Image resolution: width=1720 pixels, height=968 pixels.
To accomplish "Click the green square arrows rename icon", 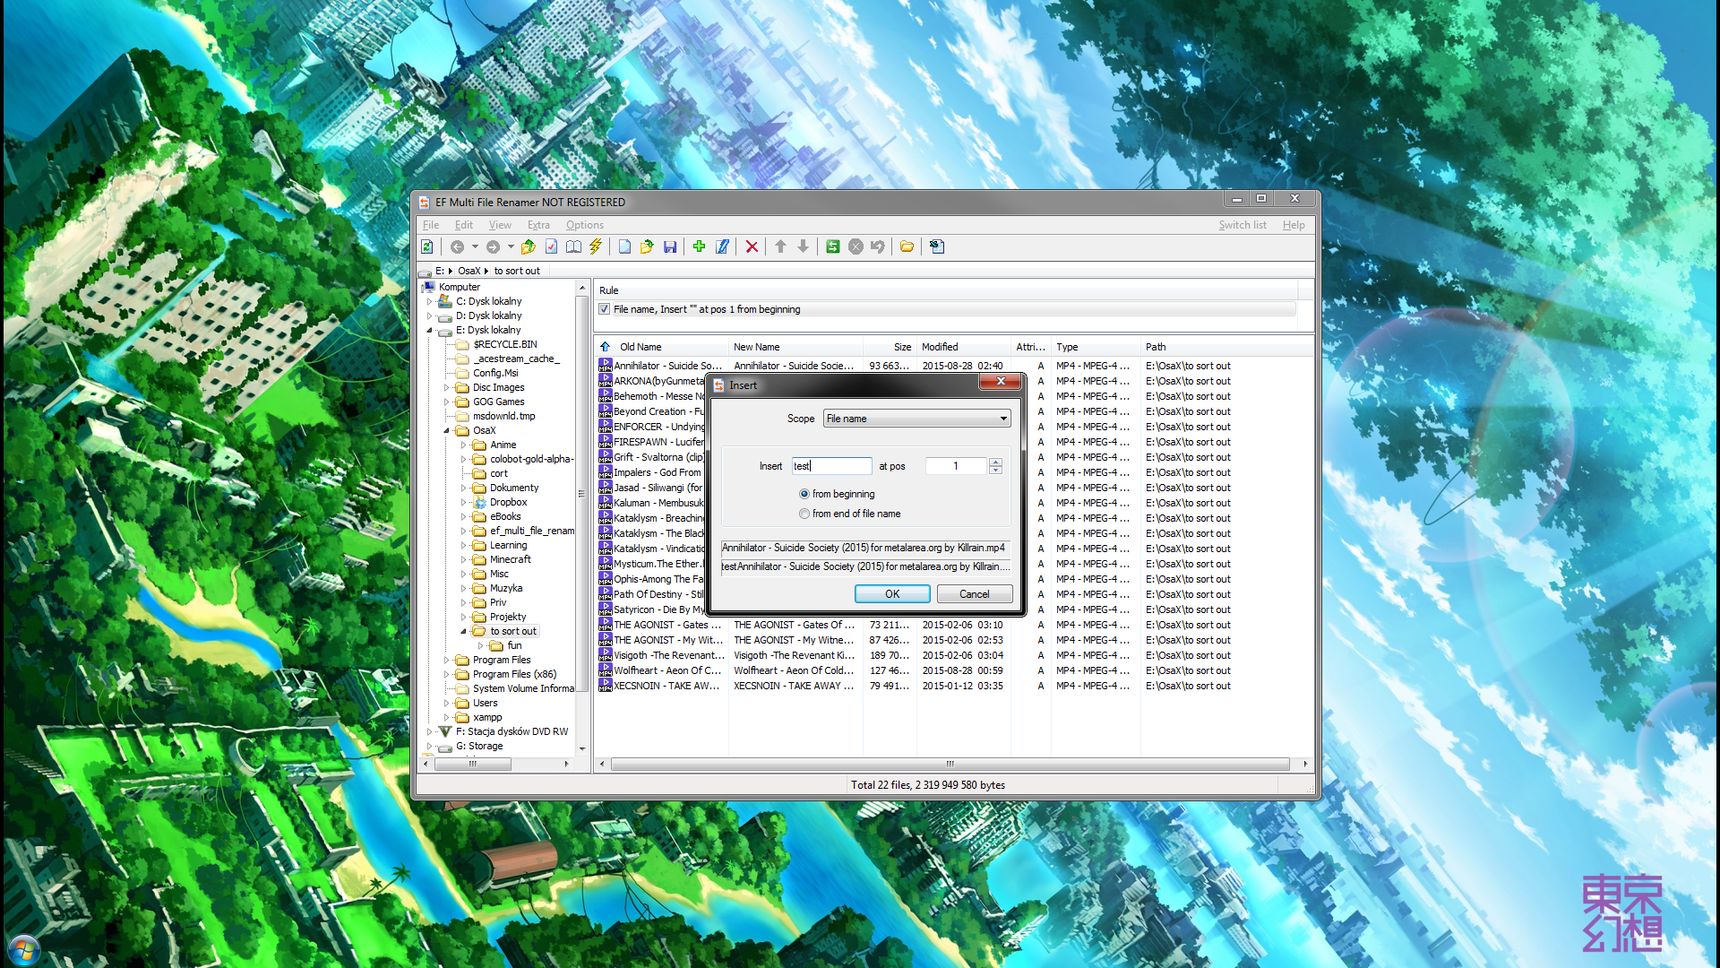I will (833, 247).
